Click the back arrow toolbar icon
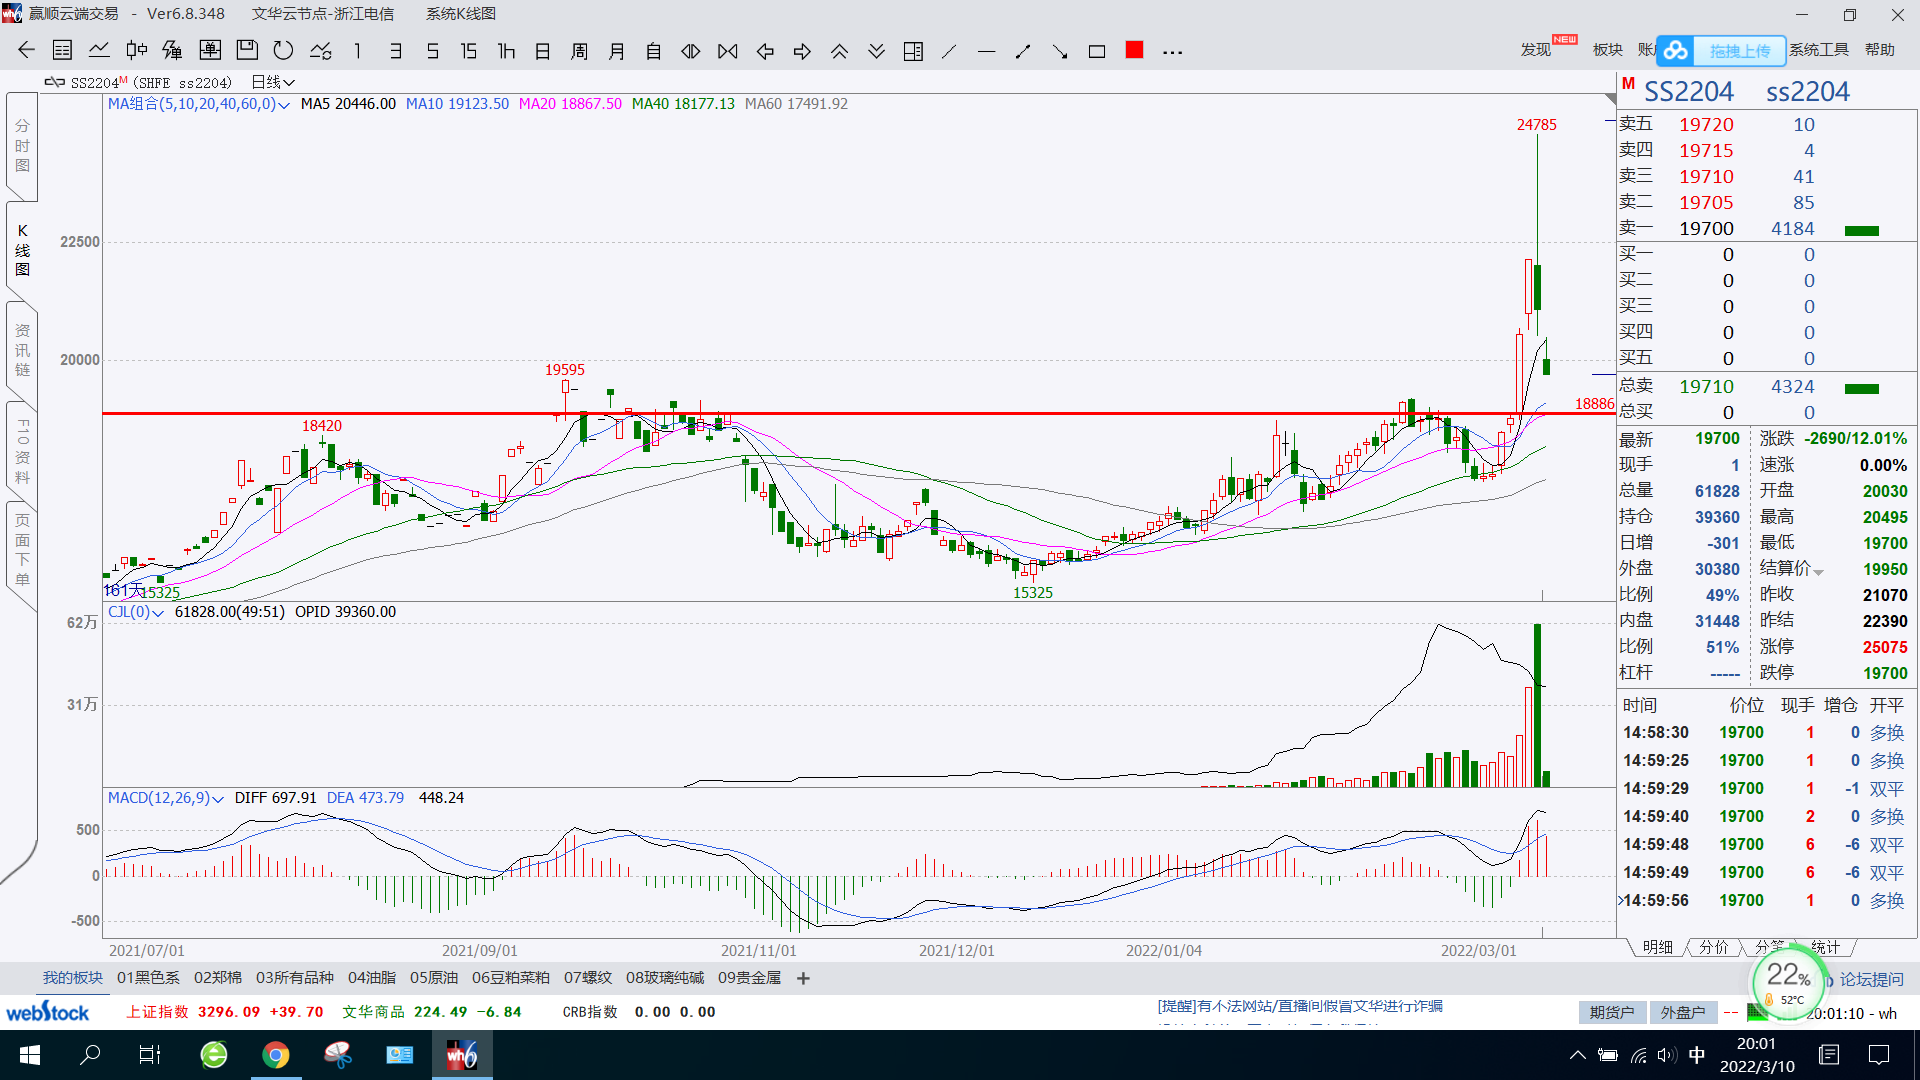1920x1080 pixels. point(26,51)
